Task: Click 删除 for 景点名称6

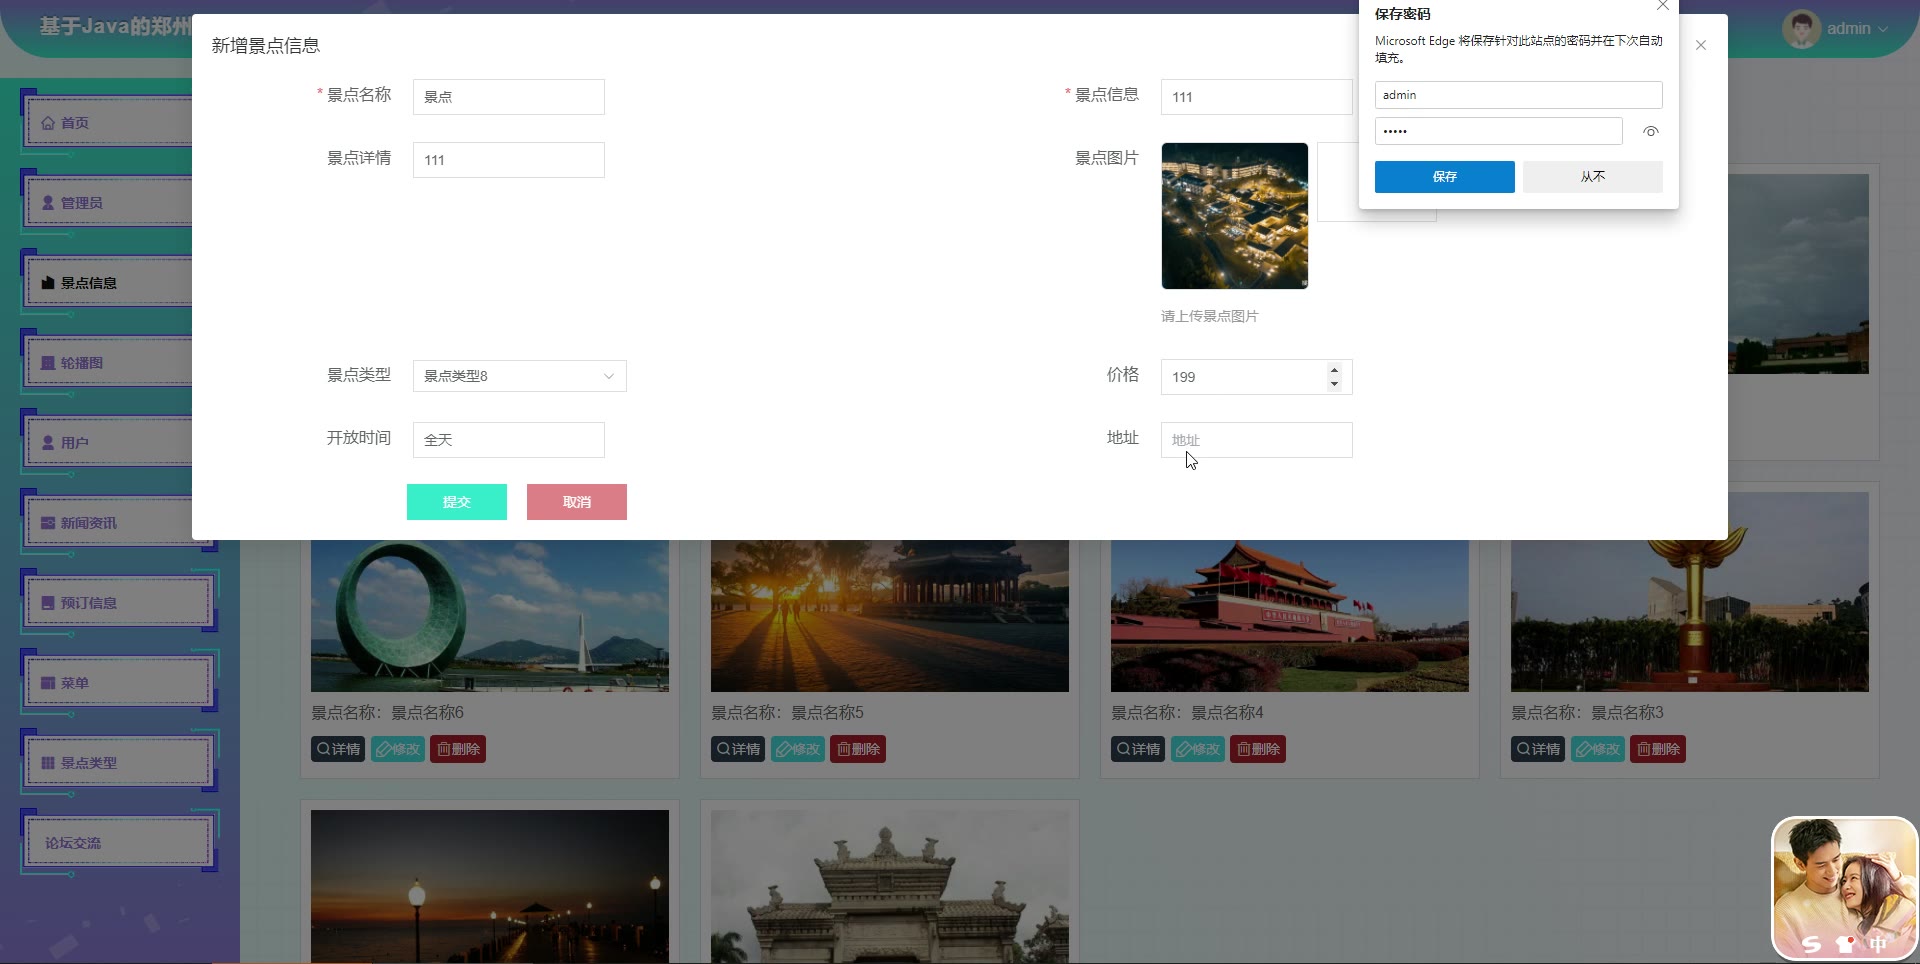Action: 458,749
